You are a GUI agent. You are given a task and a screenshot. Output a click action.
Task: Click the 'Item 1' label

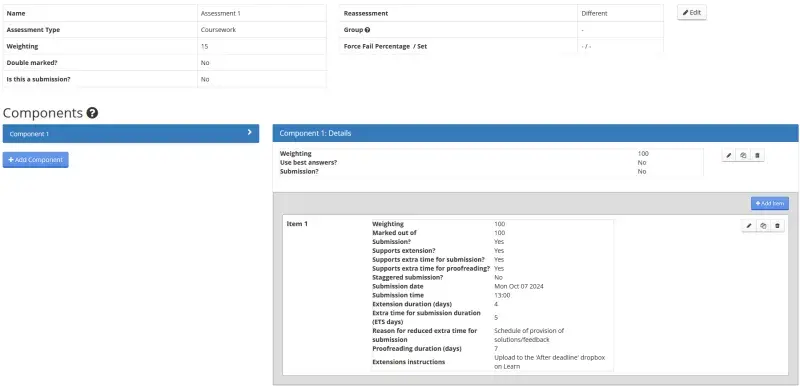(297, 224)
